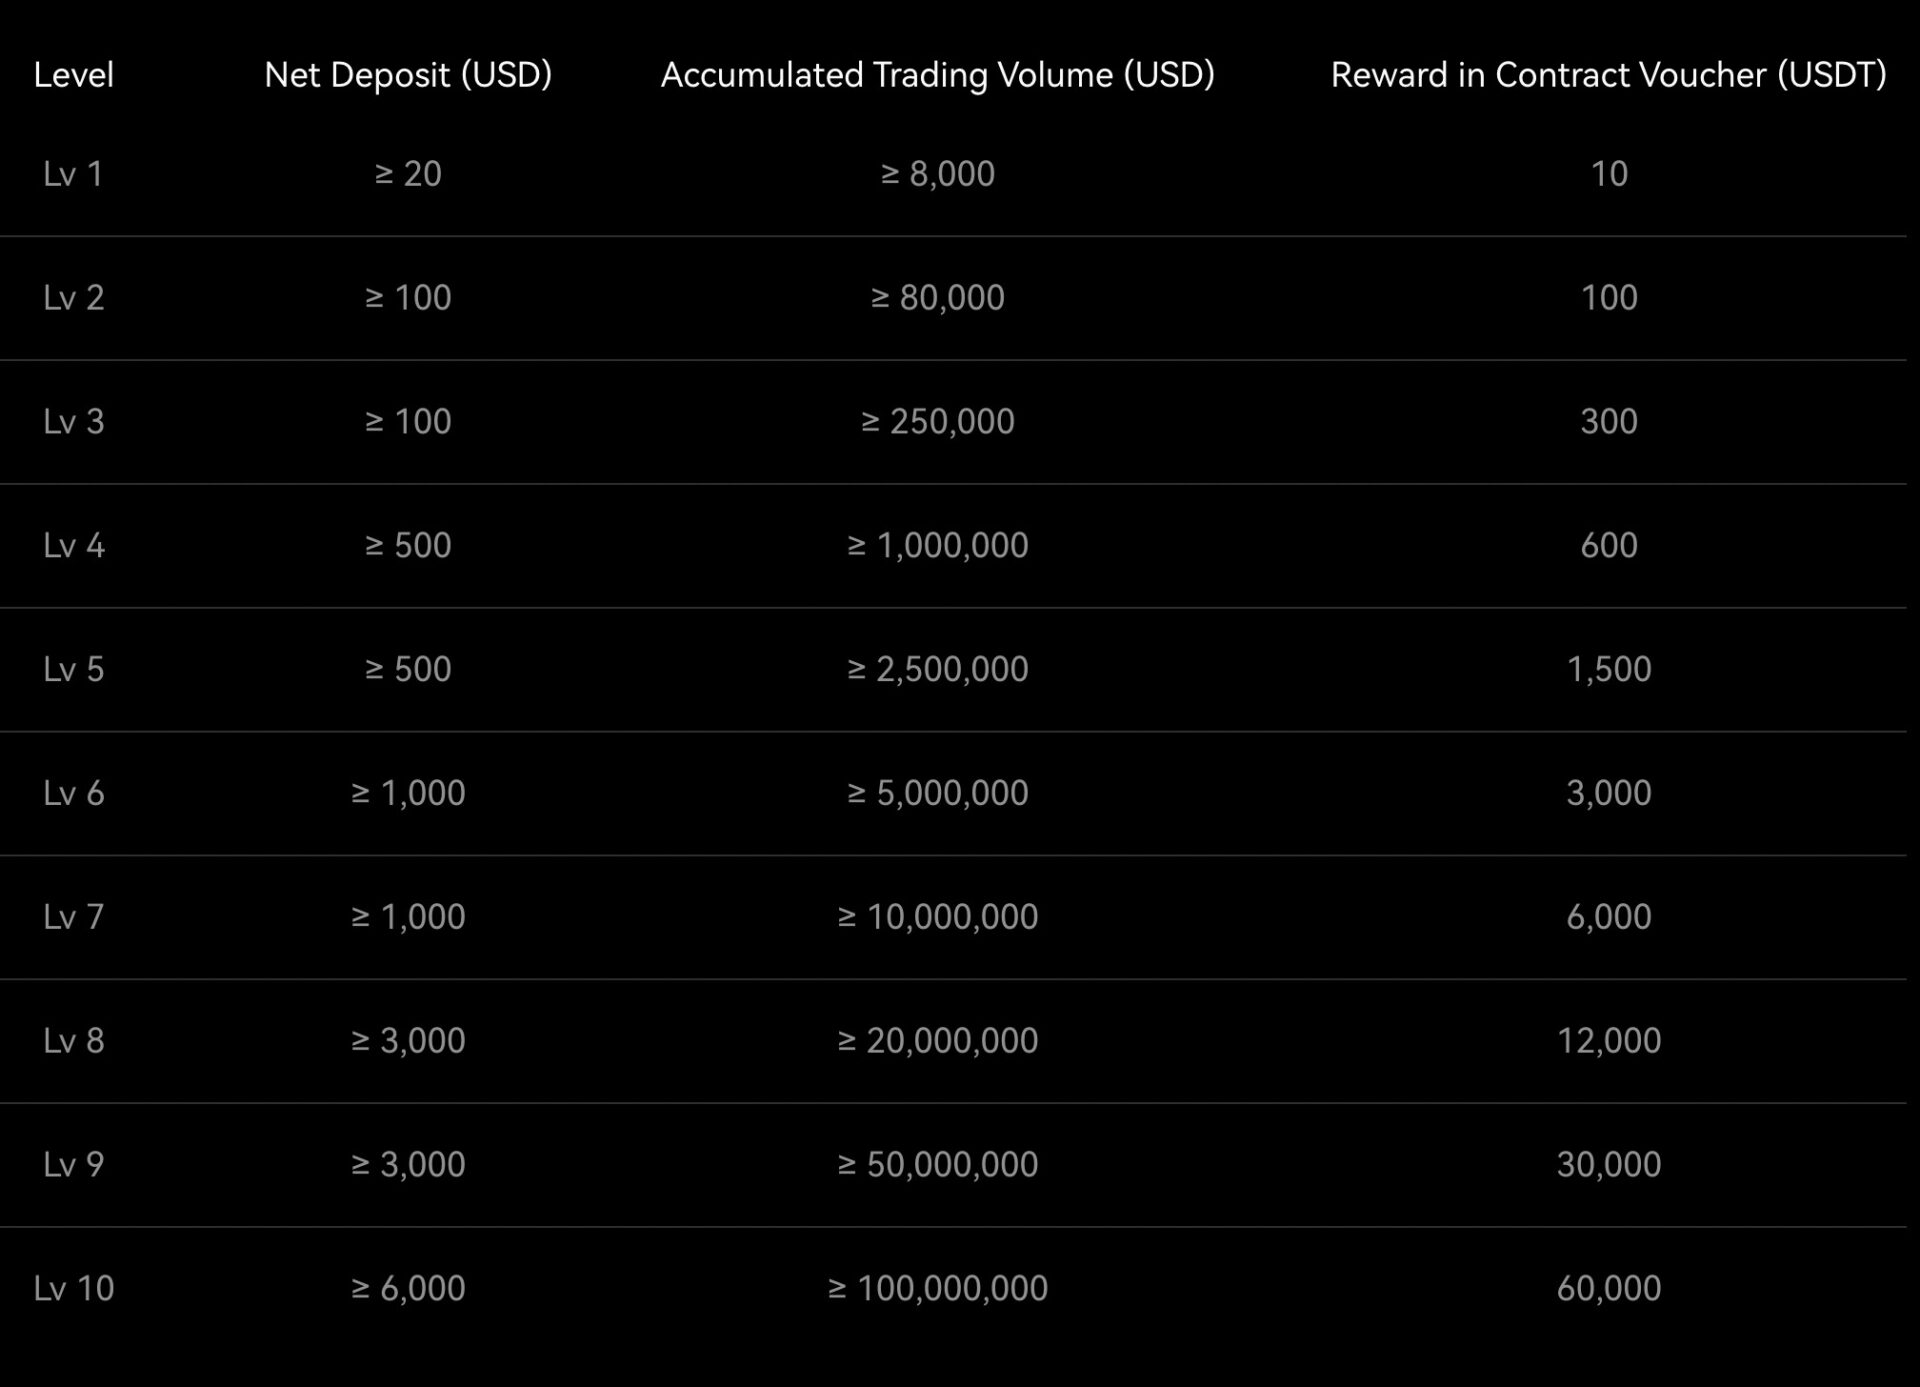Click the ≥ 8,000 trading volume cell
The image size is (1920, 1387).
pos(938,174)
